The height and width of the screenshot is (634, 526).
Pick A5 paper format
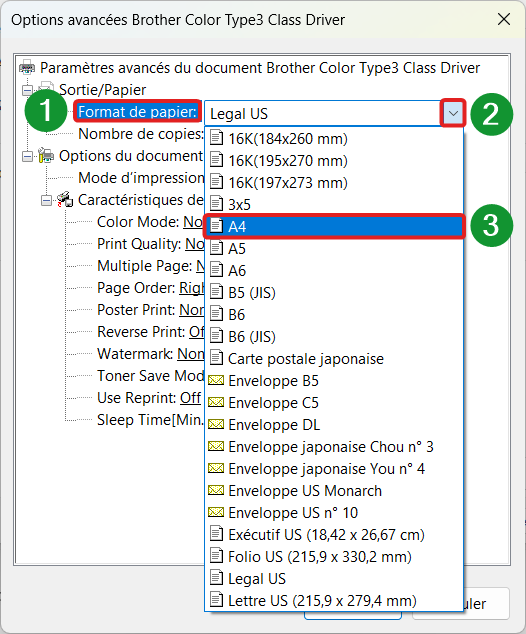pos(334,248)
